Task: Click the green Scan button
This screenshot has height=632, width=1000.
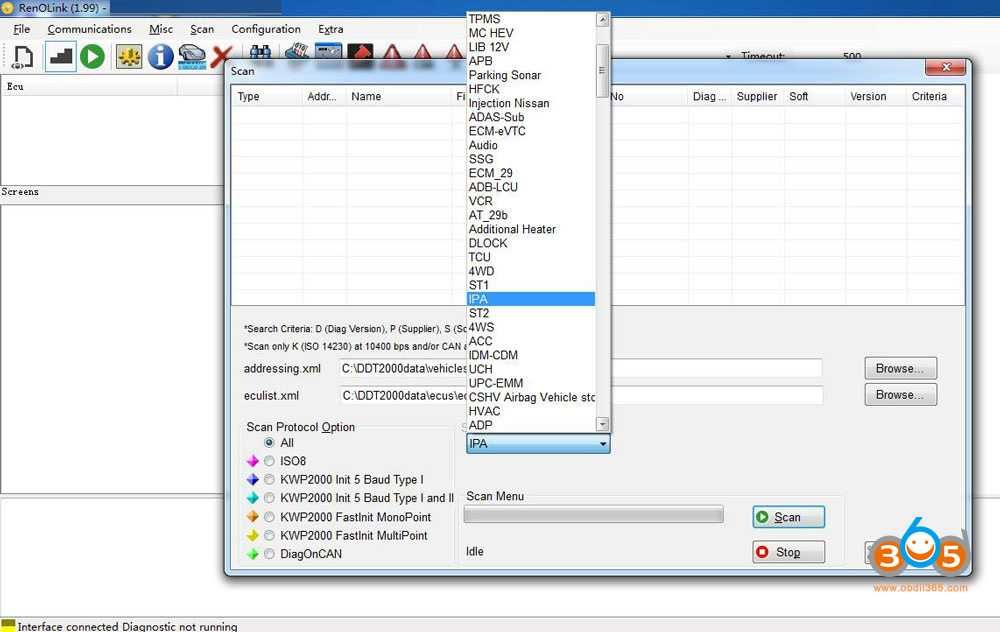Action: point(788,517)
